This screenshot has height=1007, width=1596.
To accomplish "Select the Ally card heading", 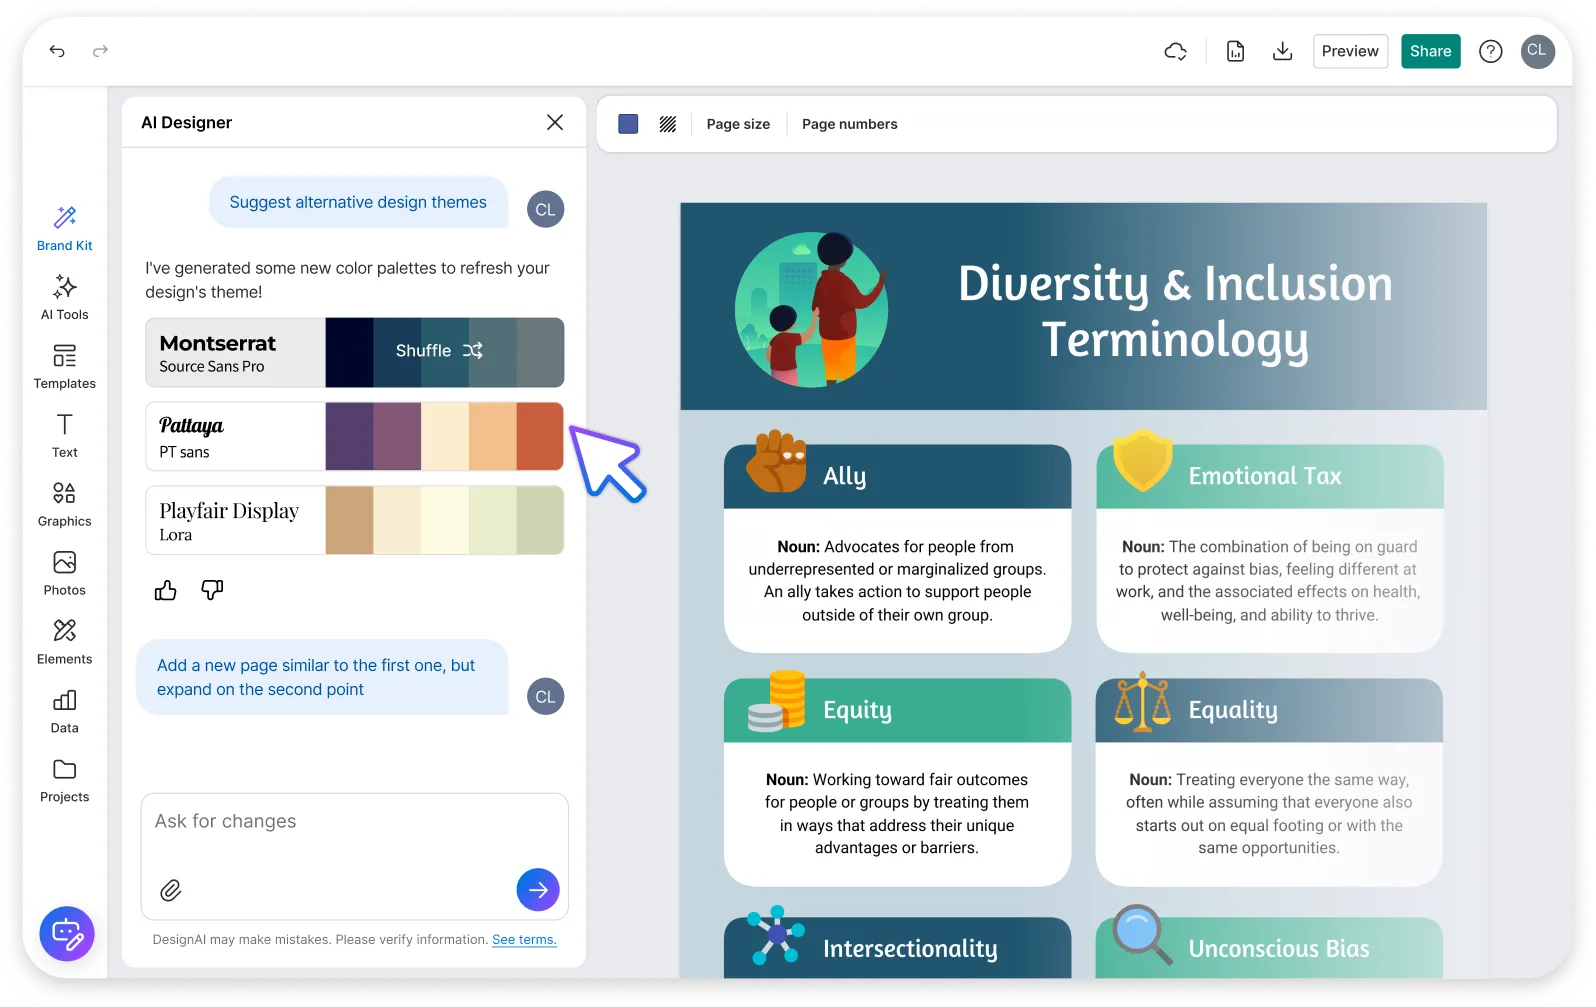I will pos(845,476).
